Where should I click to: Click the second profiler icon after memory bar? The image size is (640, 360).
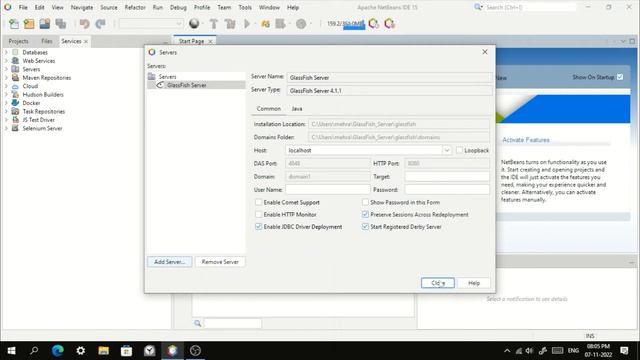point(389,24)
